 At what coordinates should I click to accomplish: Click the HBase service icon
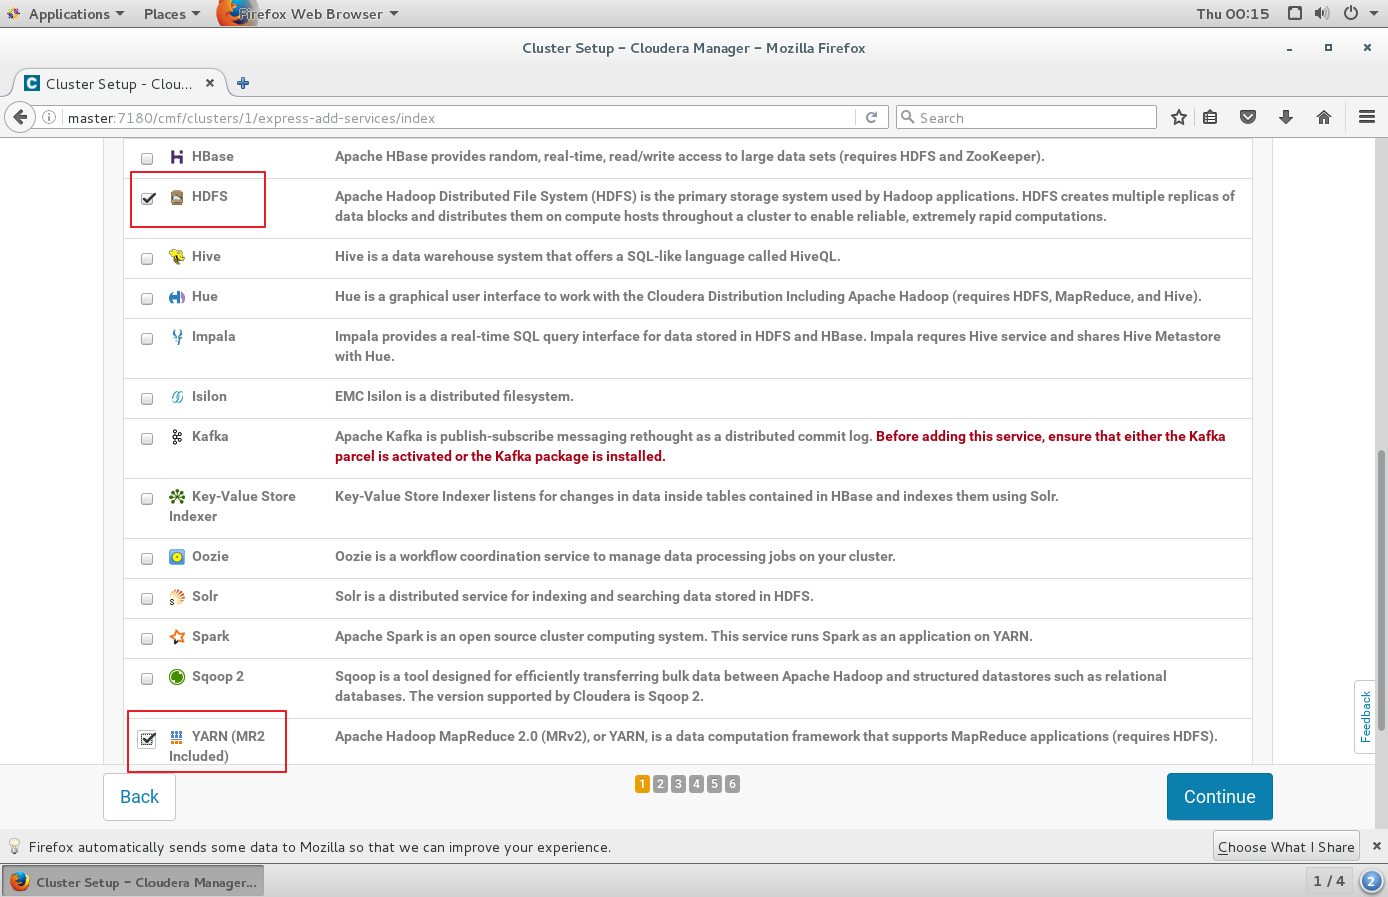coord(177,157)
